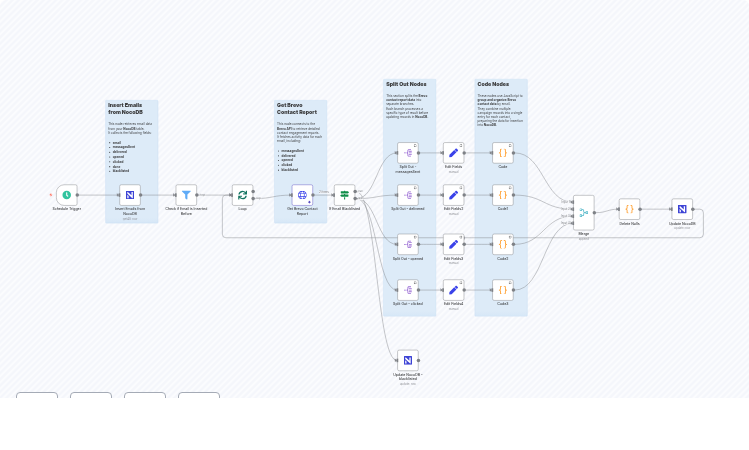Click the Code Nodes sticky note heading
The width and height of the screenshot is (749, 450).
(x=493, y=85)
